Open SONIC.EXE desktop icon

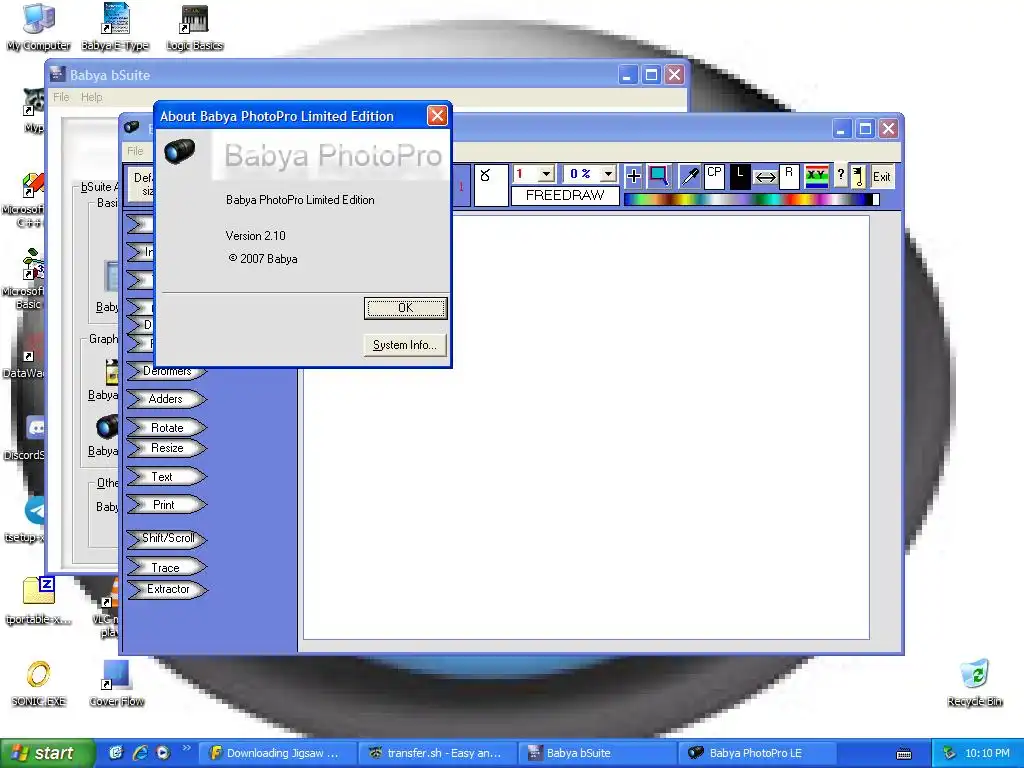click(x=39, y=684)
